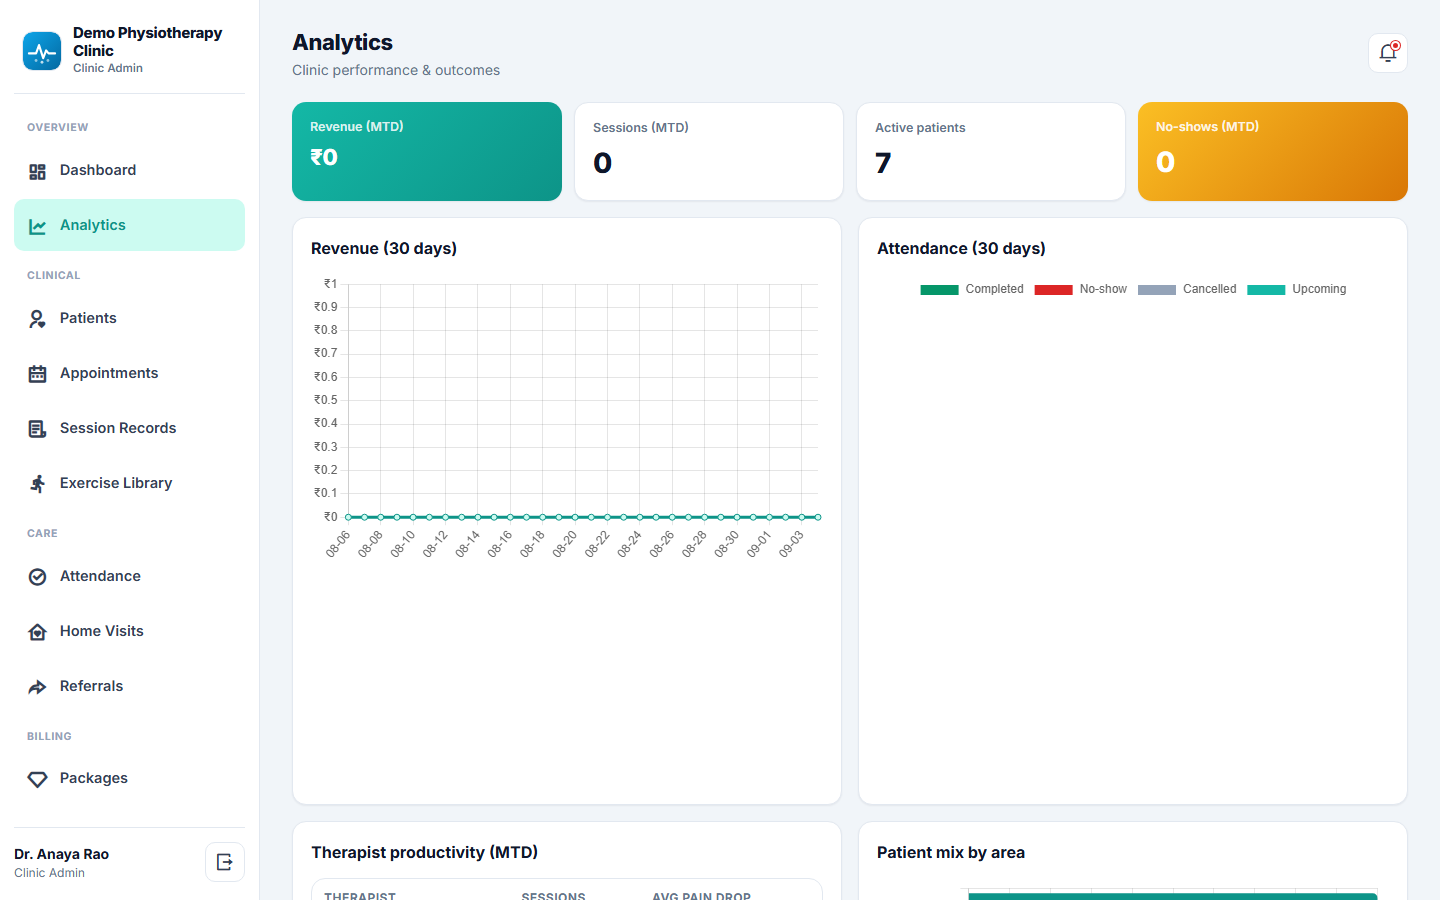Click the Revenue (30 days) chart title
This screenshot has width=1440, height=900.
click(x=384, y=248)
